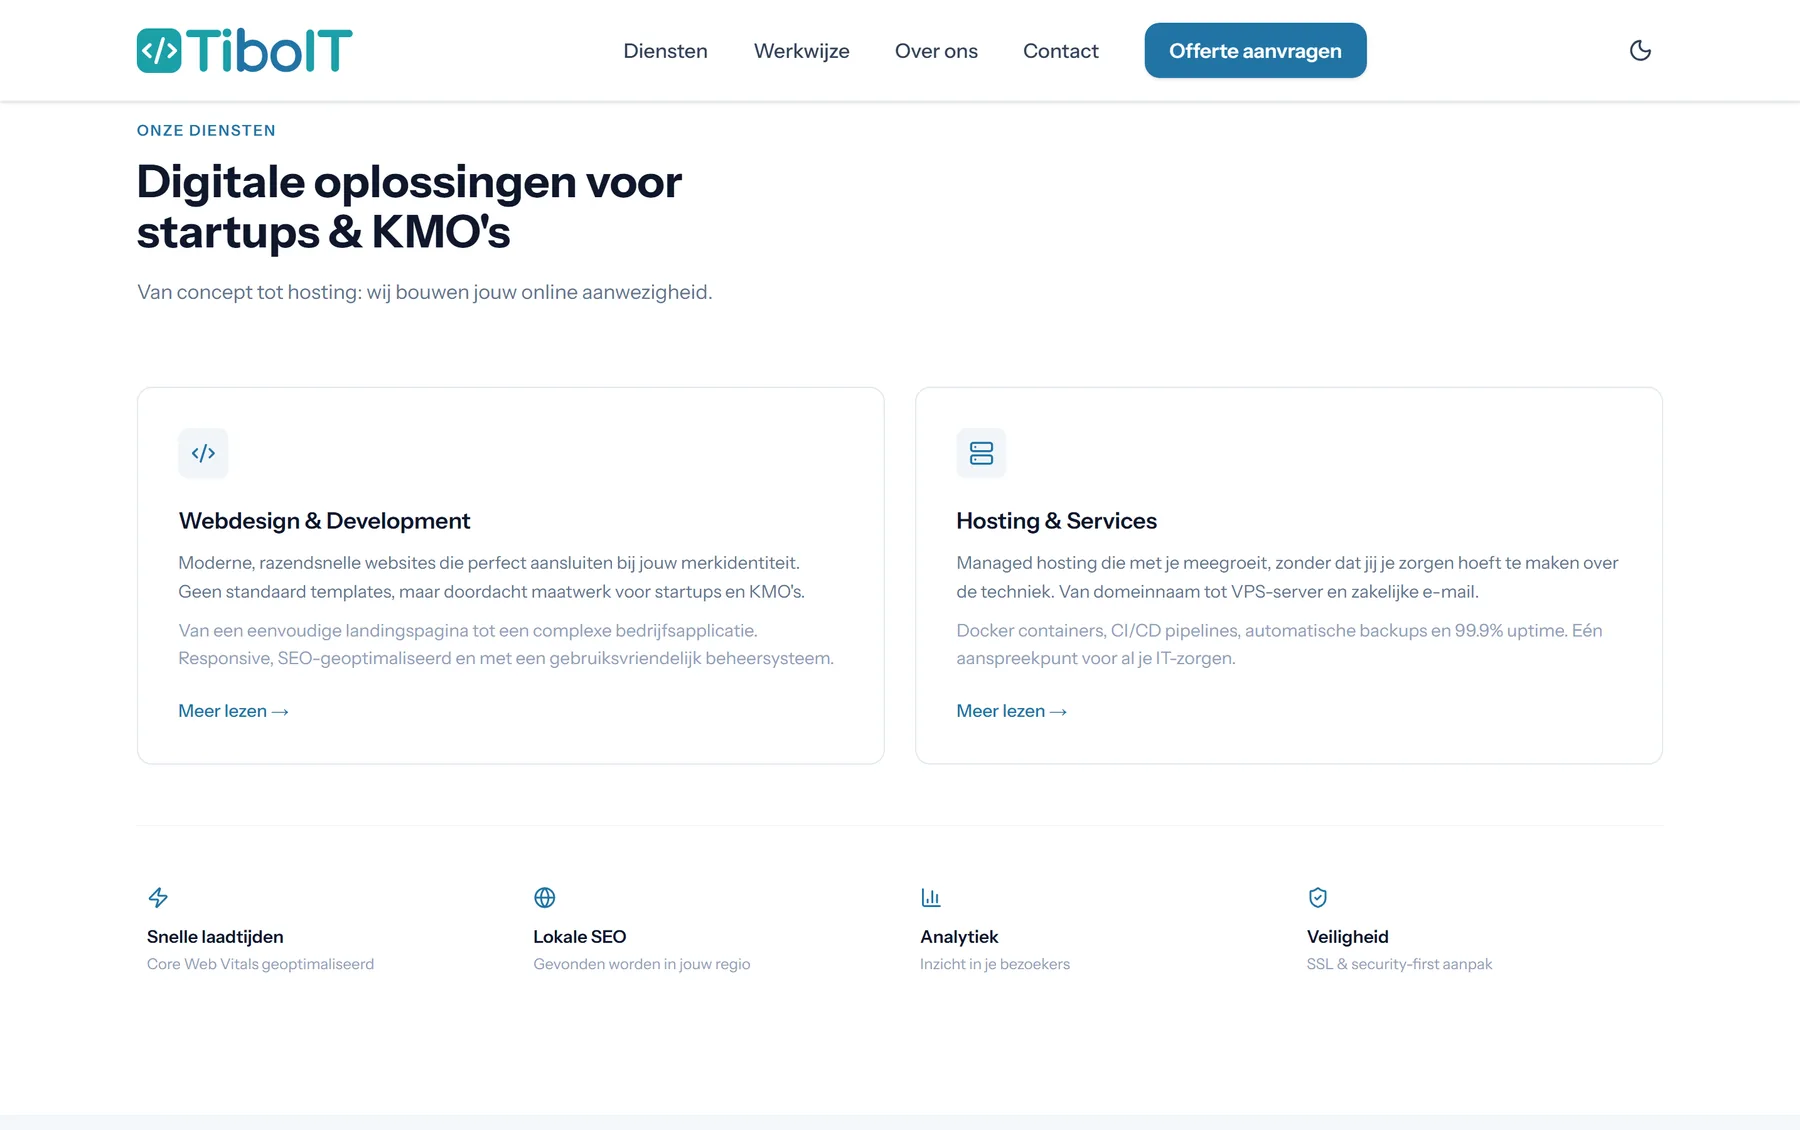This screenshot has height=1130, width=1800.
Task: Click 'Gevonden worden in jouw regio' text
Action: pyautogui.click(x=642, y=964)
